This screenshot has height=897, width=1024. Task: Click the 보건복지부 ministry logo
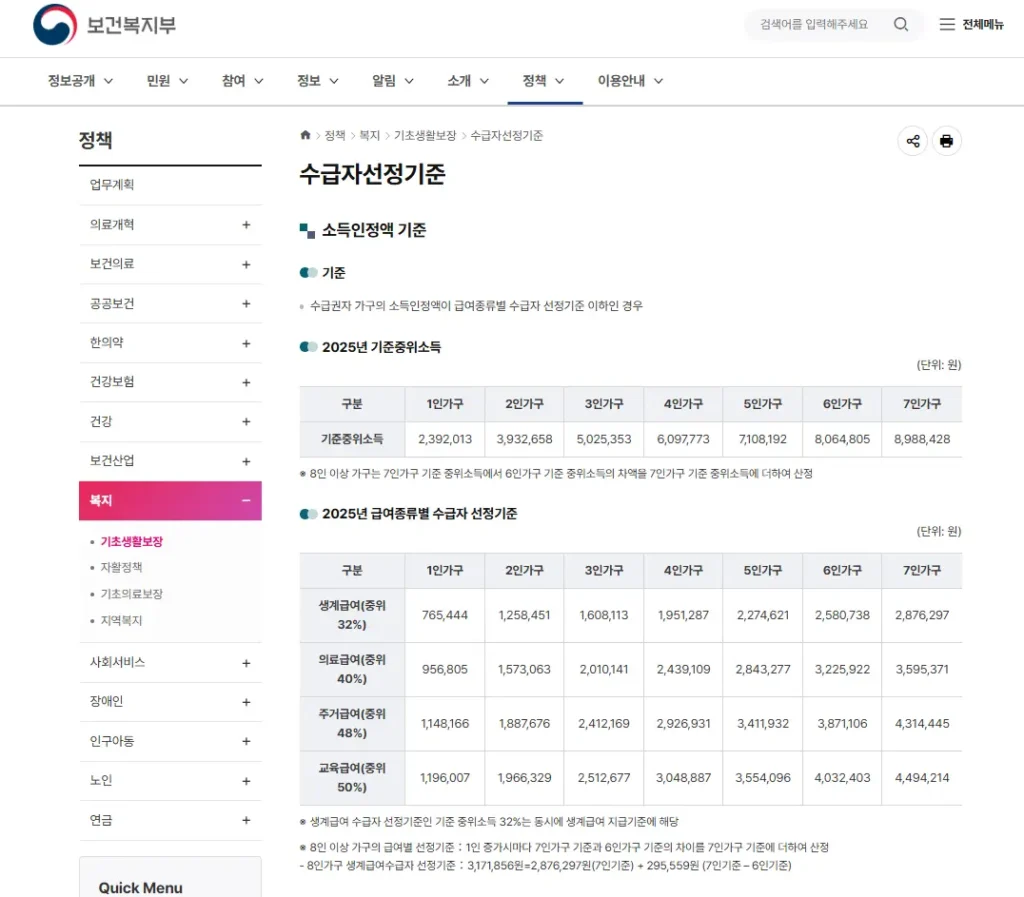[95, 24]
